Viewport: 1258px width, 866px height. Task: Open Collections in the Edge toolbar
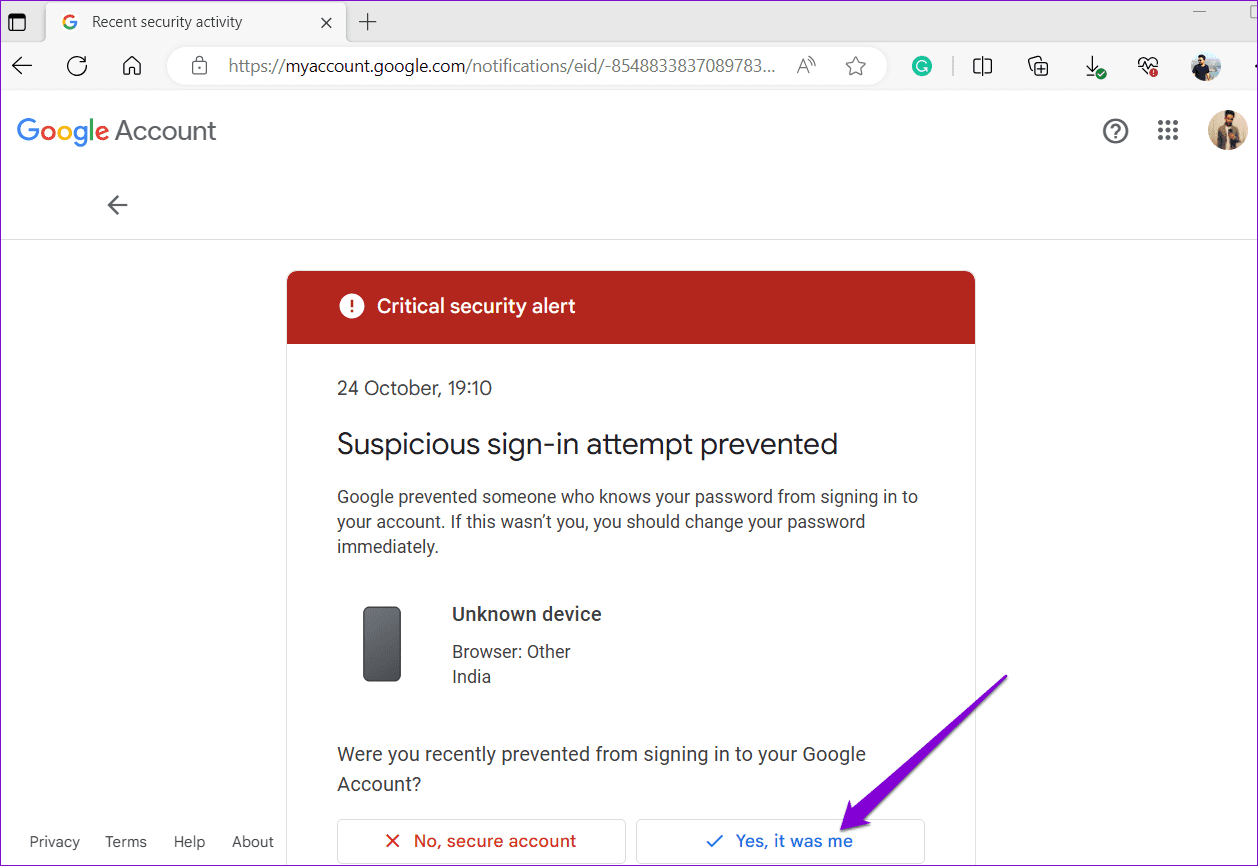[1038, 65]
